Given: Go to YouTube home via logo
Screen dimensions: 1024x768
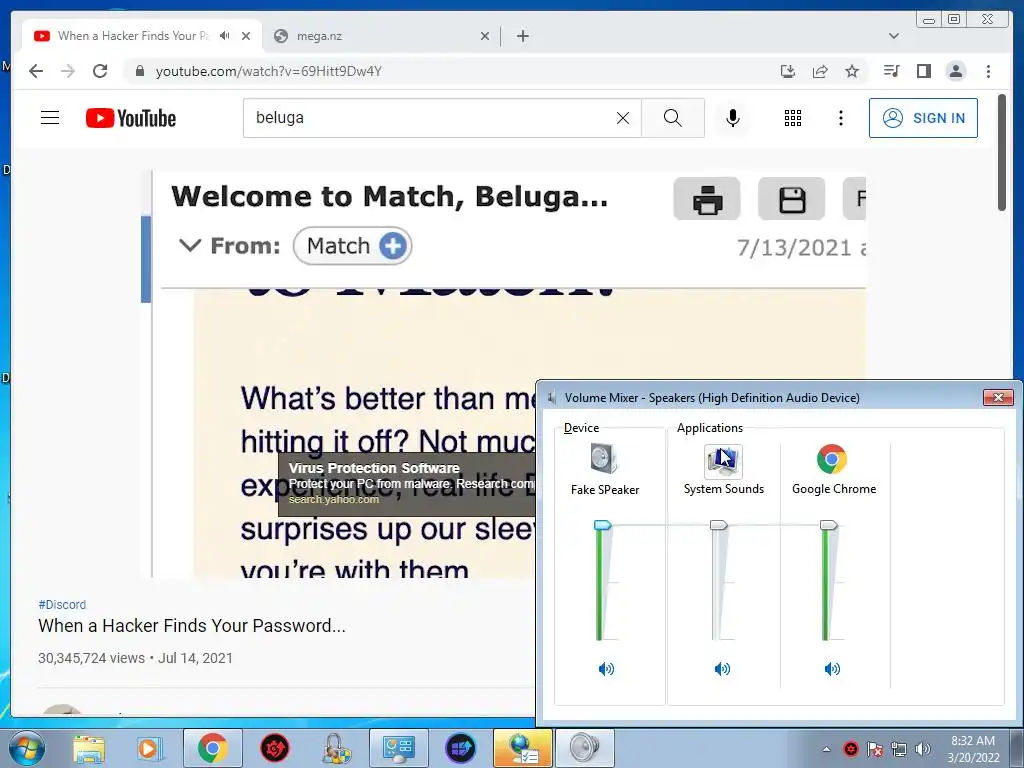Looking at the screenshot, I should pos(131,118).
